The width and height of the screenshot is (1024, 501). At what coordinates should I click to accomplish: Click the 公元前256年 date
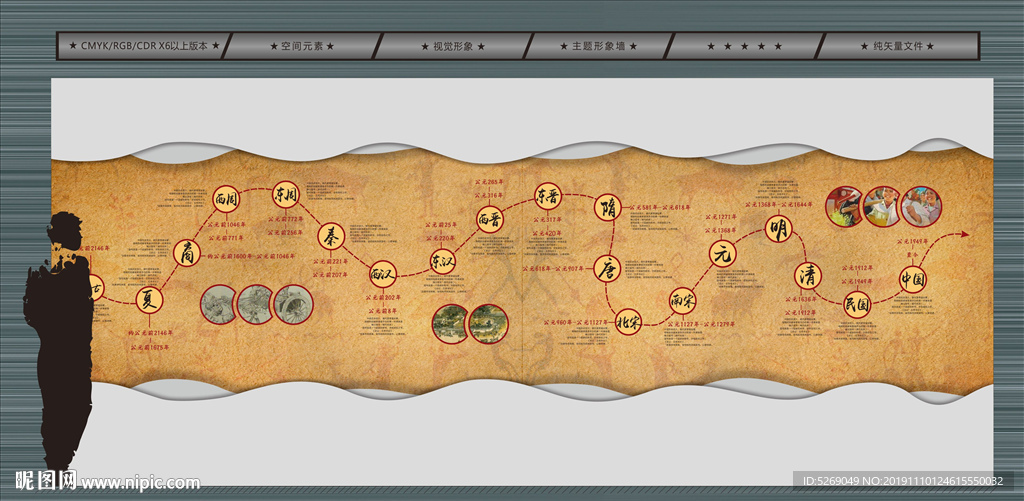tap(285, 233)
